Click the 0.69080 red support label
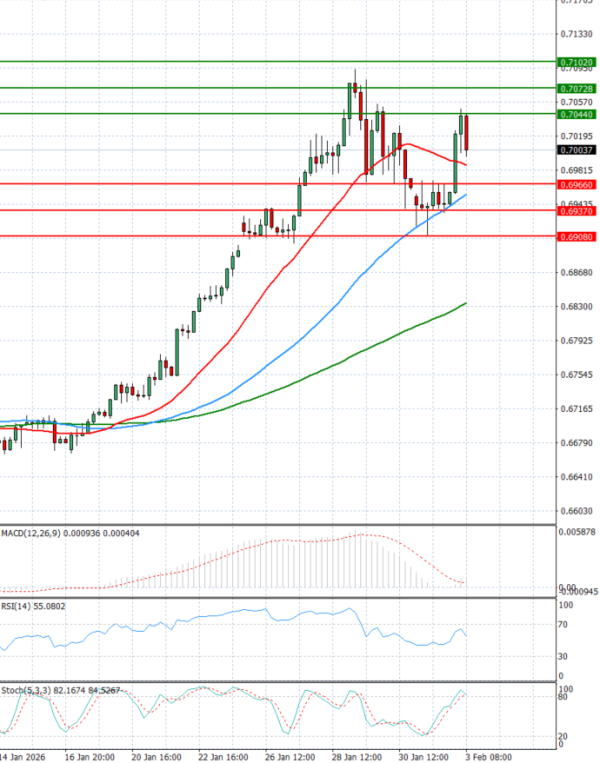 [577, 237]
